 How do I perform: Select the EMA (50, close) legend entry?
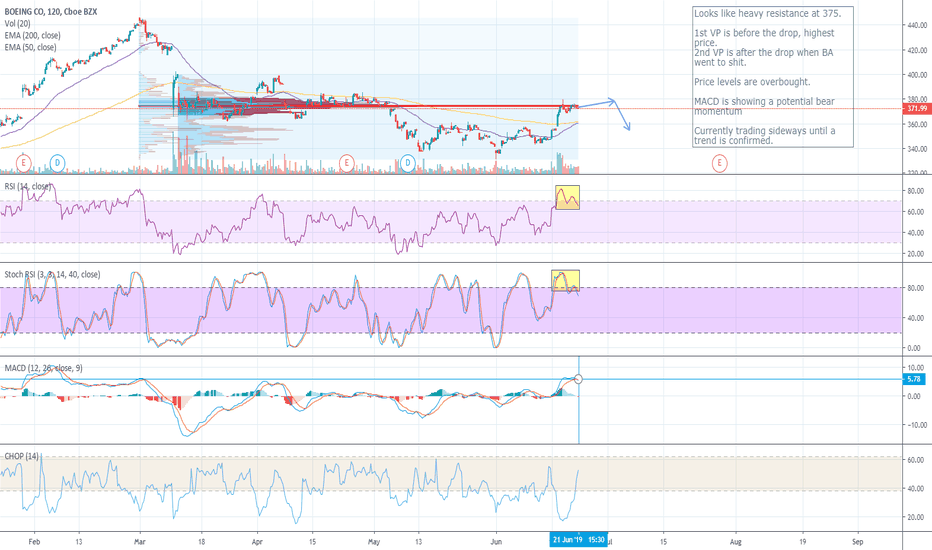[30, 47]
